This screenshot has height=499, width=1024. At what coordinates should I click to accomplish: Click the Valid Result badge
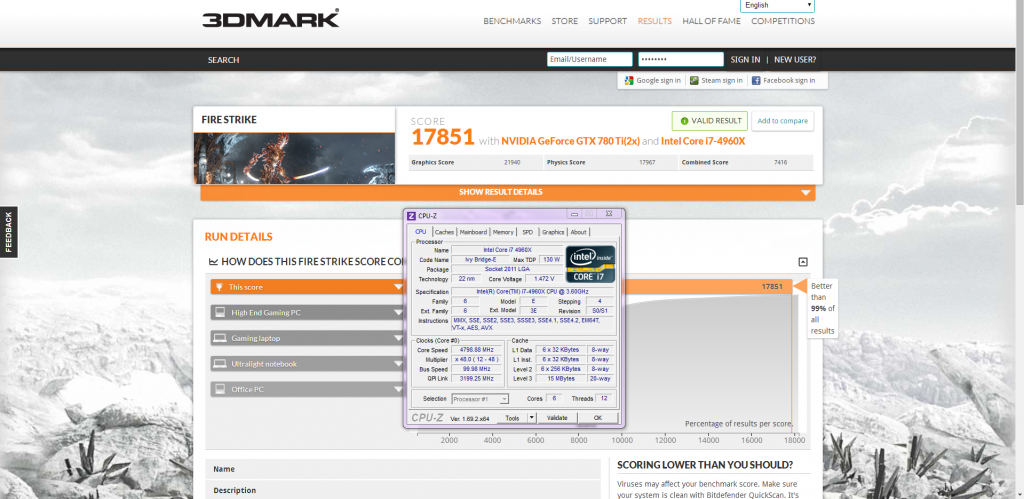point(710,121)
